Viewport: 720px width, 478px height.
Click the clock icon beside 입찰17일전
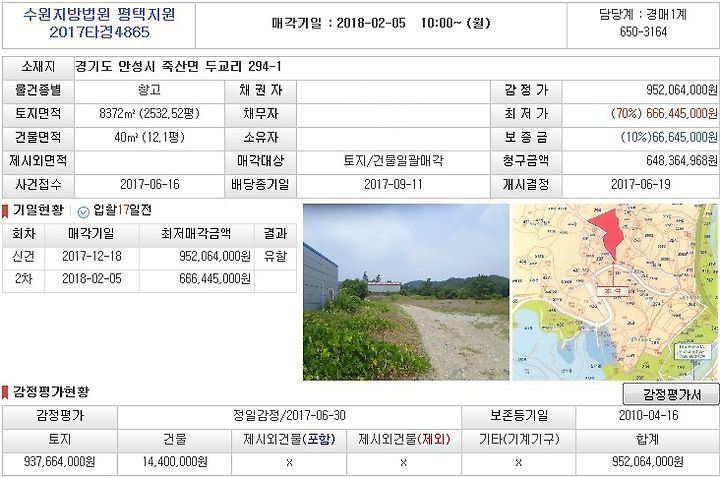click(83, 212)
